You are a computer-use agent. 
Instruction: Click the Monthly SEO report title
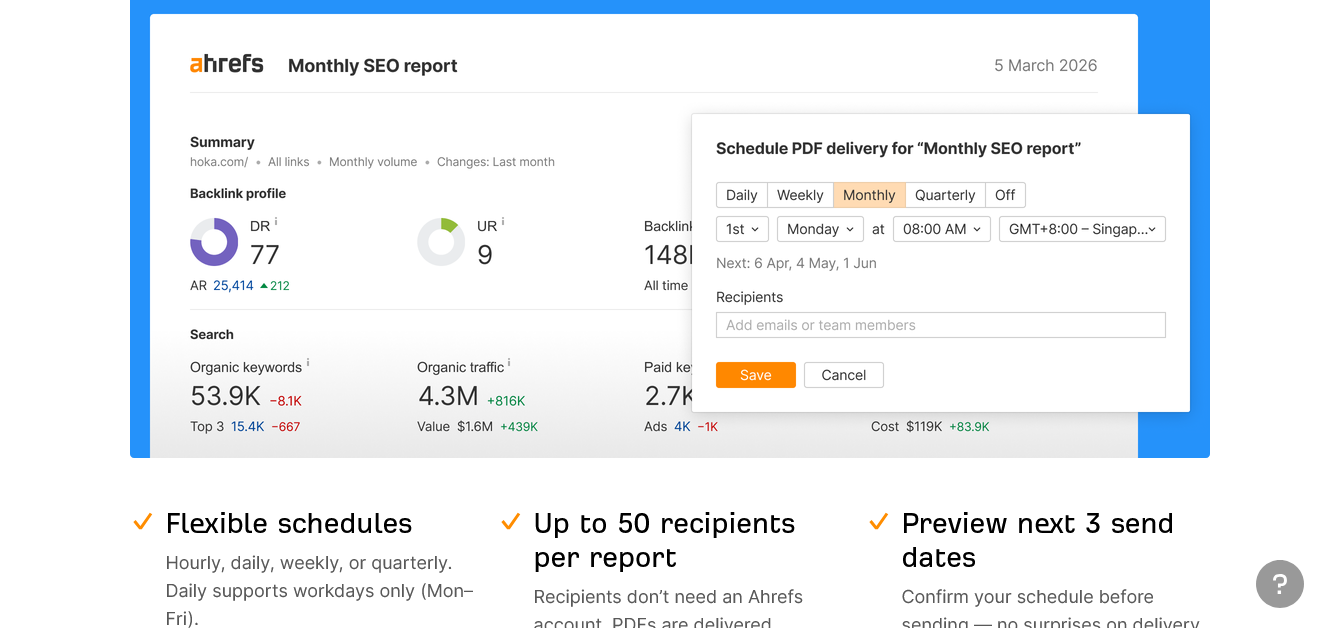pos(373,66)
